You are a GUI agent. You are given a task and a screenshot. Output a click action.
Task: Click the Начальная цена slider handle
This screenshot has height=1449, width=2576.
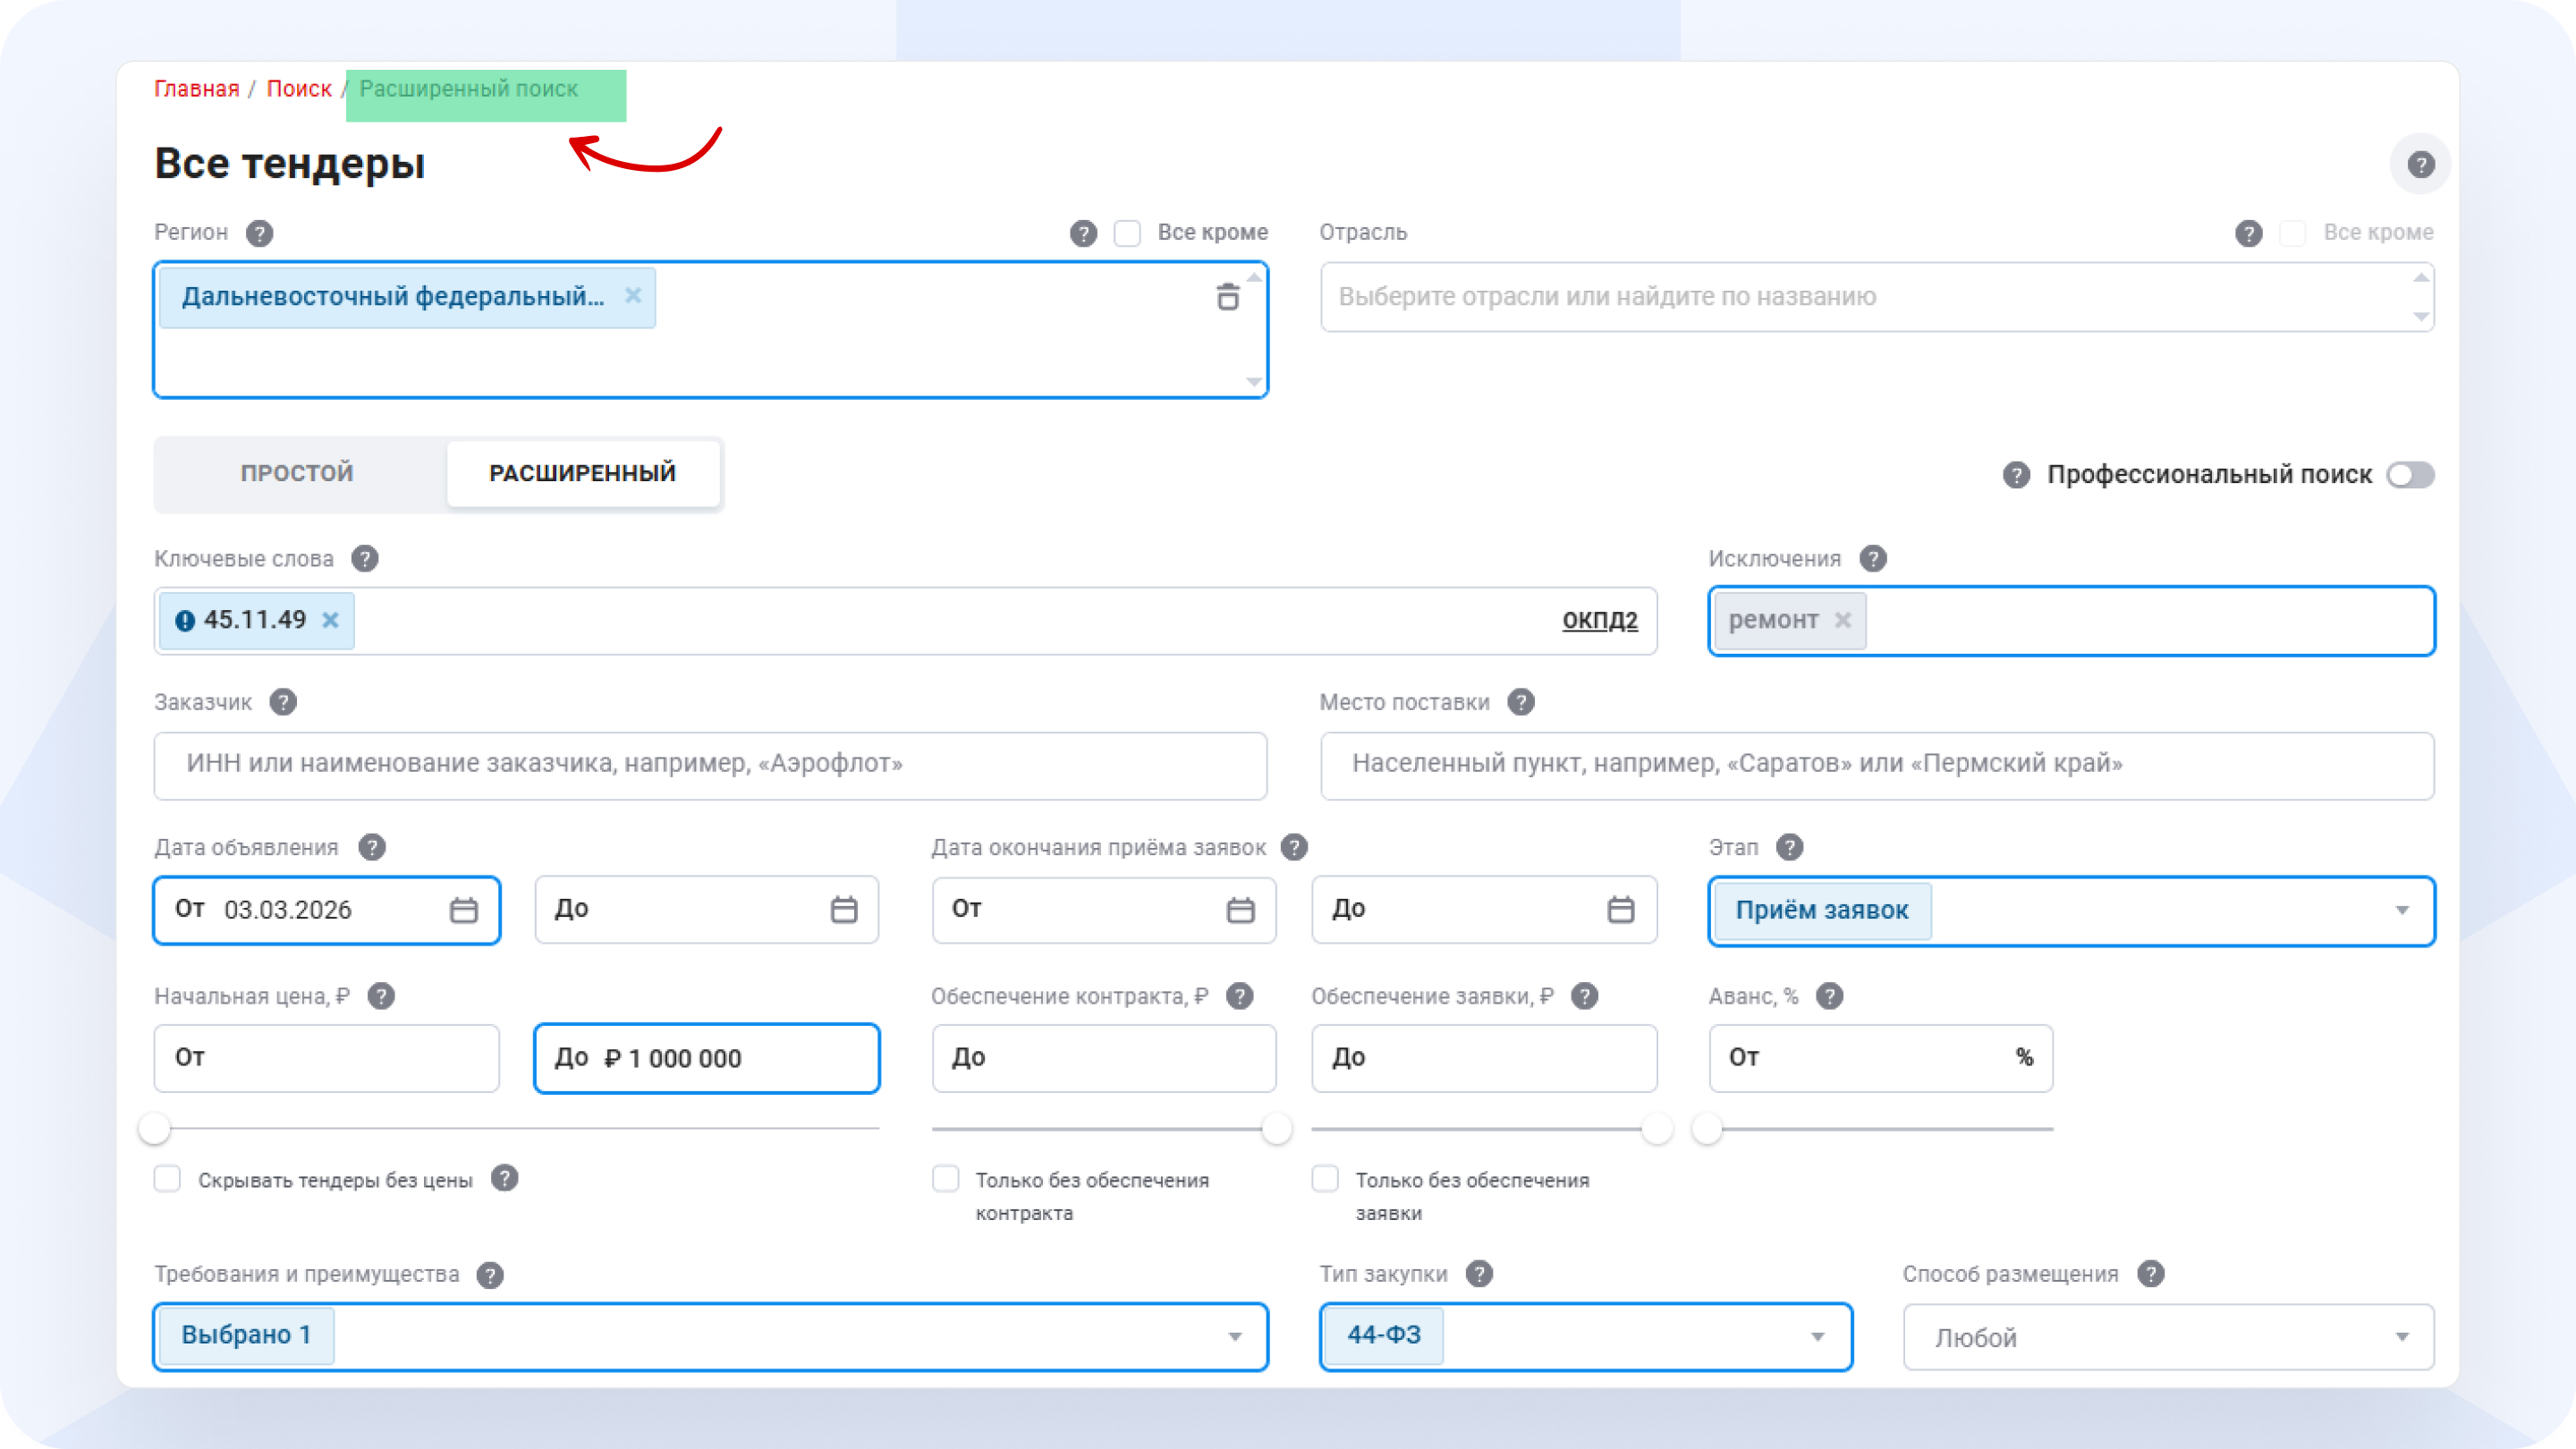[155, 1129]
